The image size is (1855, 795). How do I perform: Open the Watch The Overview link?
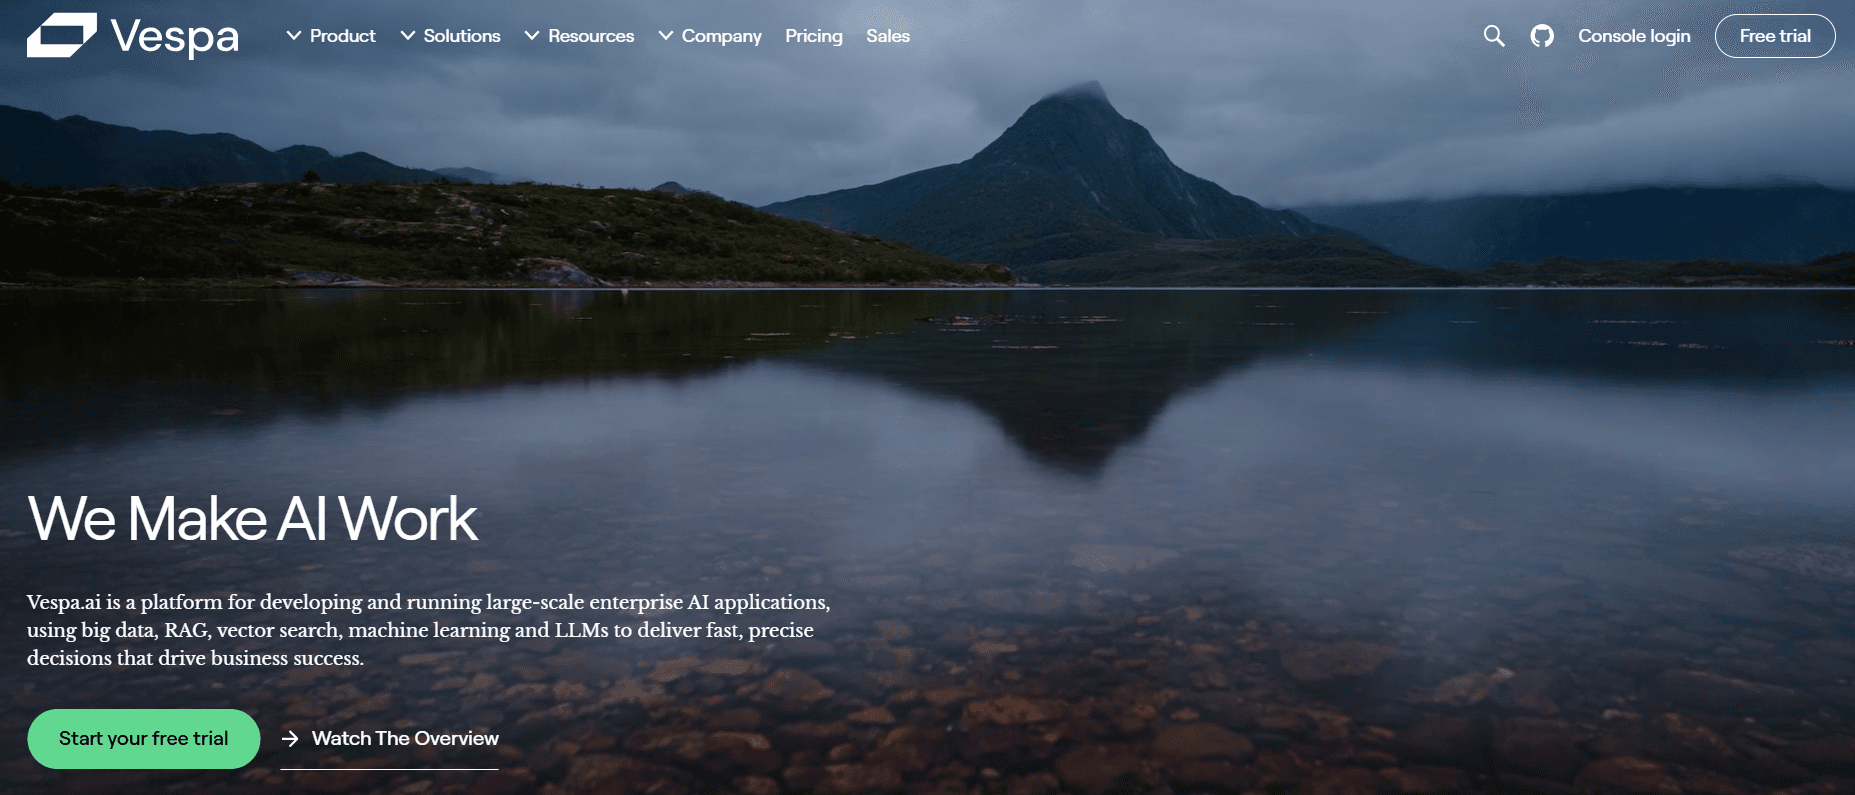click(x=389, y=739)
